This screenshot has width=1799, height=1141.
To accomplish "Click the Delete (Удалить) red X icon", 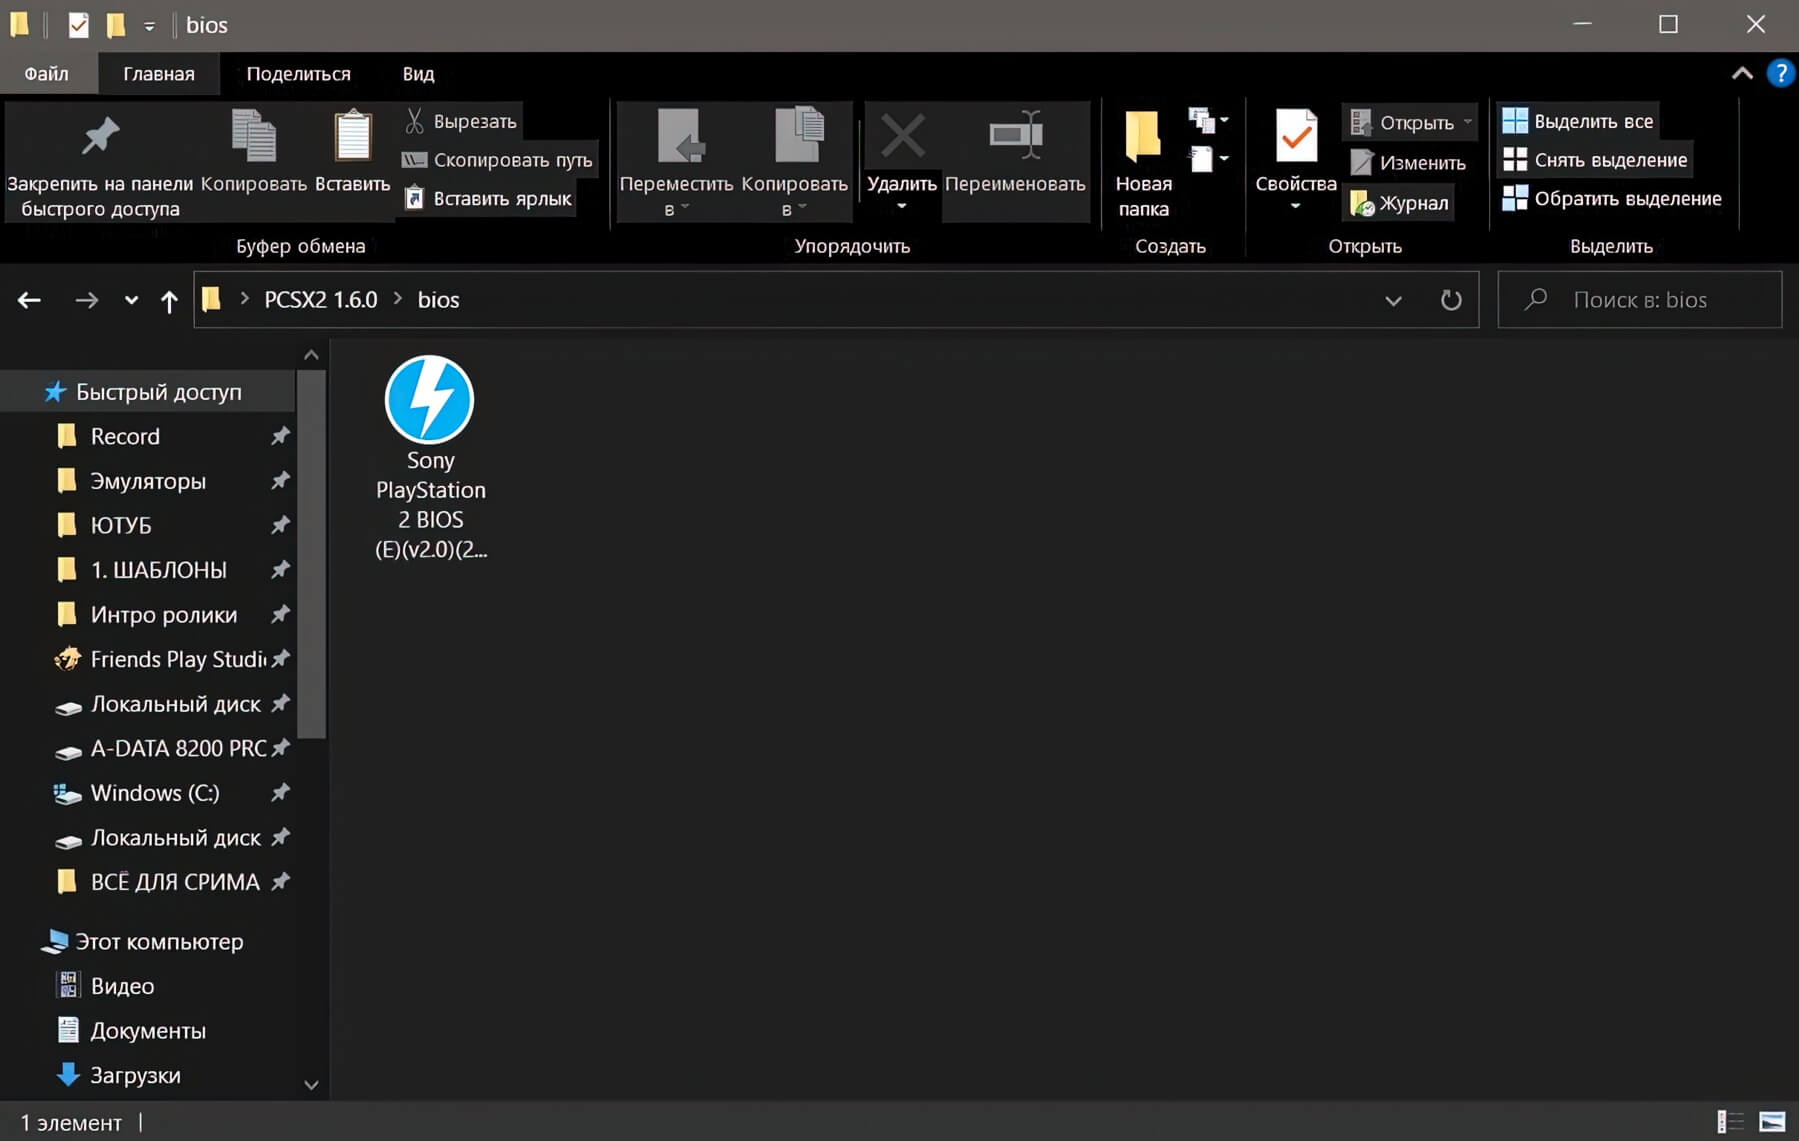I will point(902,136).
